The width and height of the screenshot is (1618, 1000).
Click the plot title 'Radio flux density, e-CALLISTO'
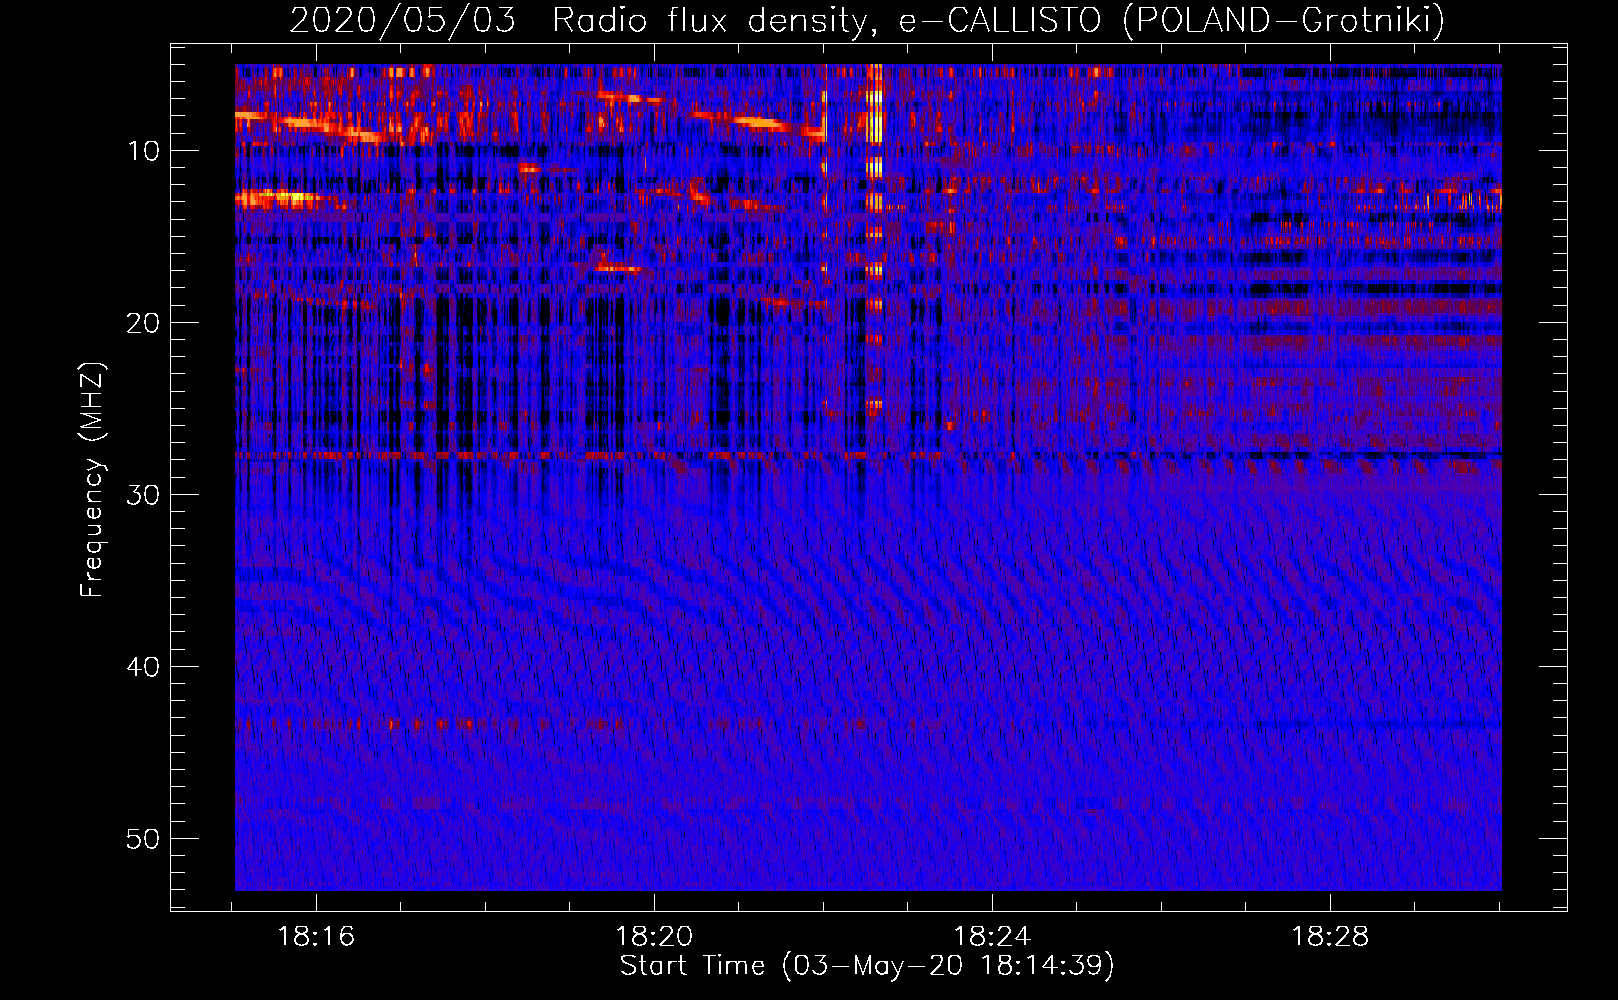(827, 21)
